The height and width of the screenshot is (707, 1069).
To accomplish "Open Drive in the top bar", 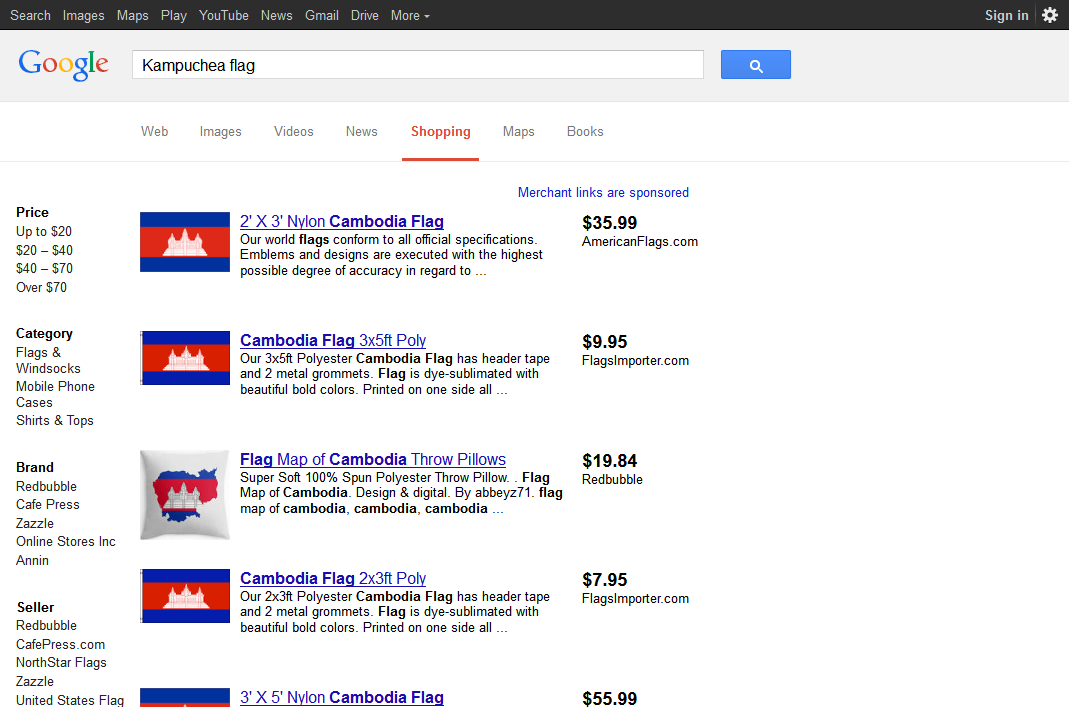I will (x=365, y=15).
